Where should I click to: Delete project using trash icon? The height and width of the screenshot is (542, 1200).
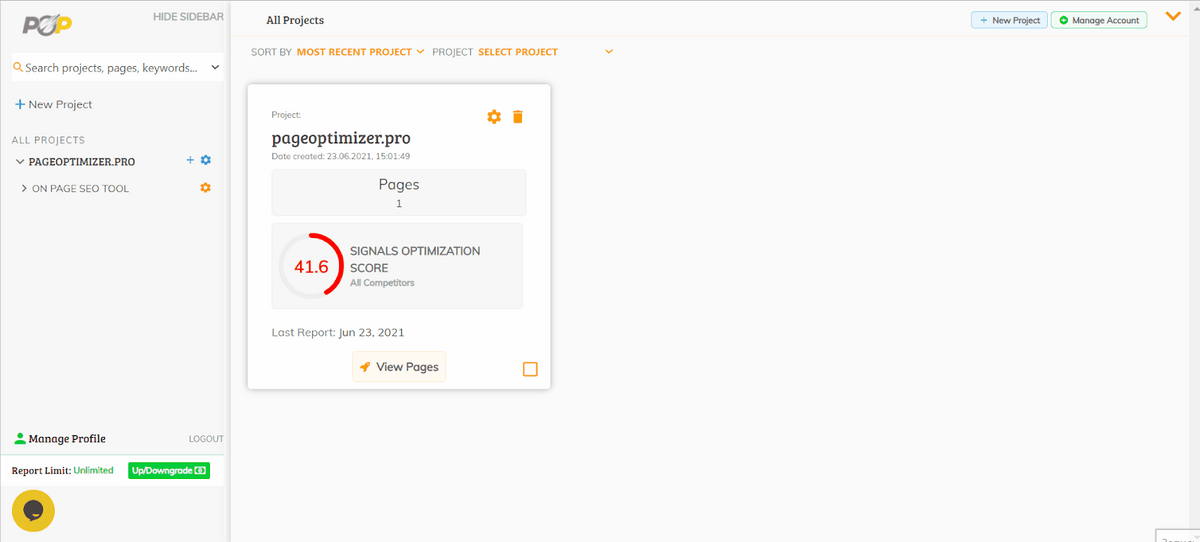[x=517, y=117]
